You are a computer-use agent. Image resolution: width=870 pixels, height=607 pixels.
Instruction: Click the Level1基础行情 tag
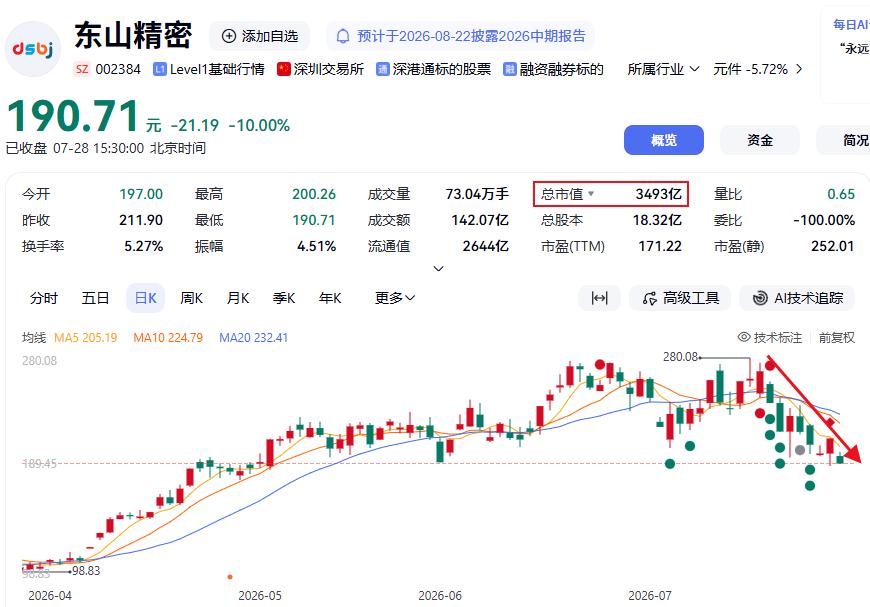[209, 69]
